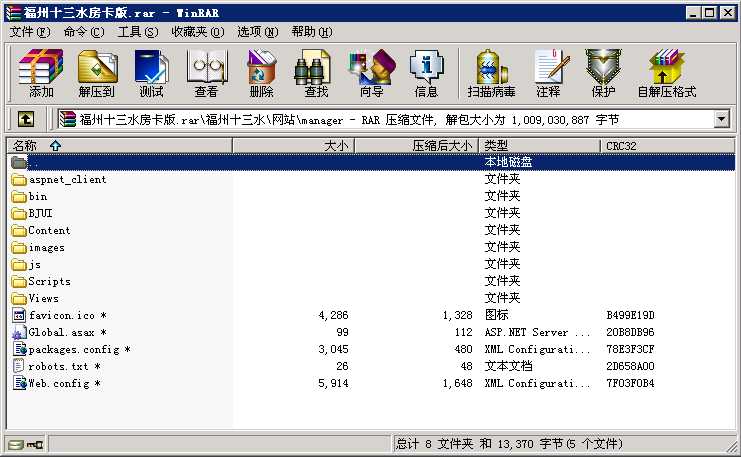Viewport: 741px width, 457px height.
Task: Click the drive icon in status bar
Action: tap(16, 445)
